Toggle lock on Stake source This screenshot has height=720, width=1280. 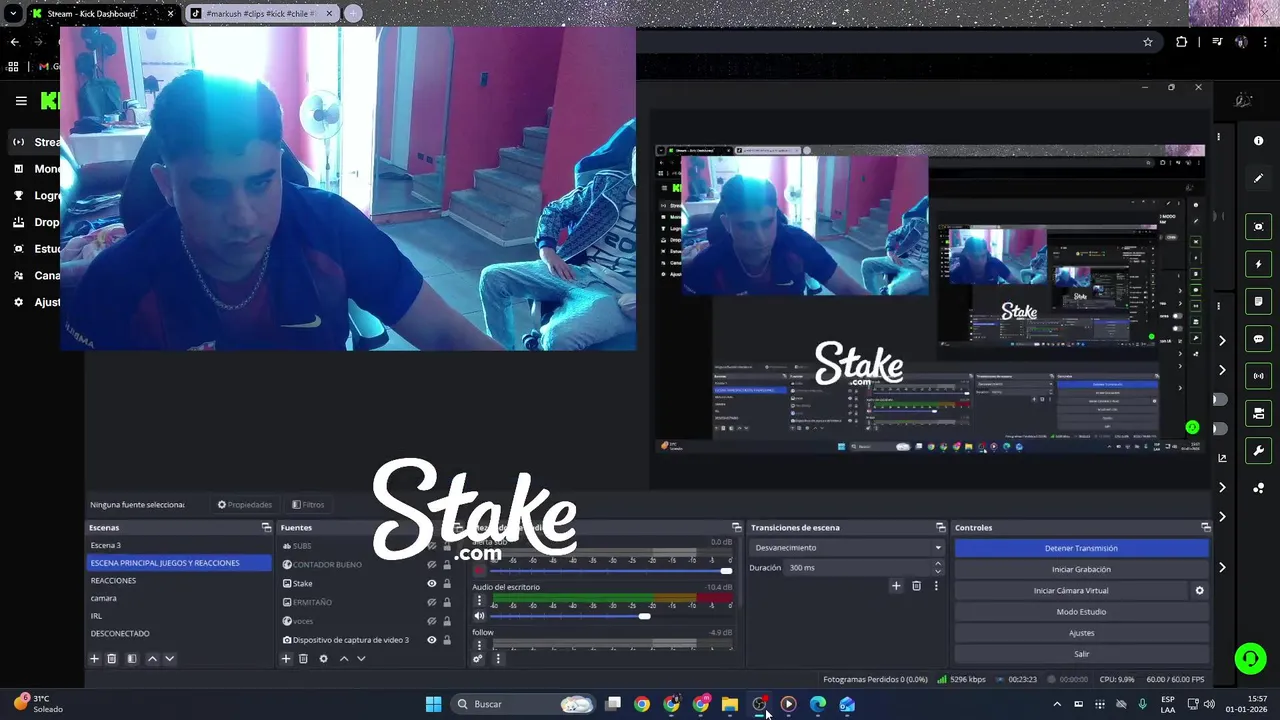point(447,583)
